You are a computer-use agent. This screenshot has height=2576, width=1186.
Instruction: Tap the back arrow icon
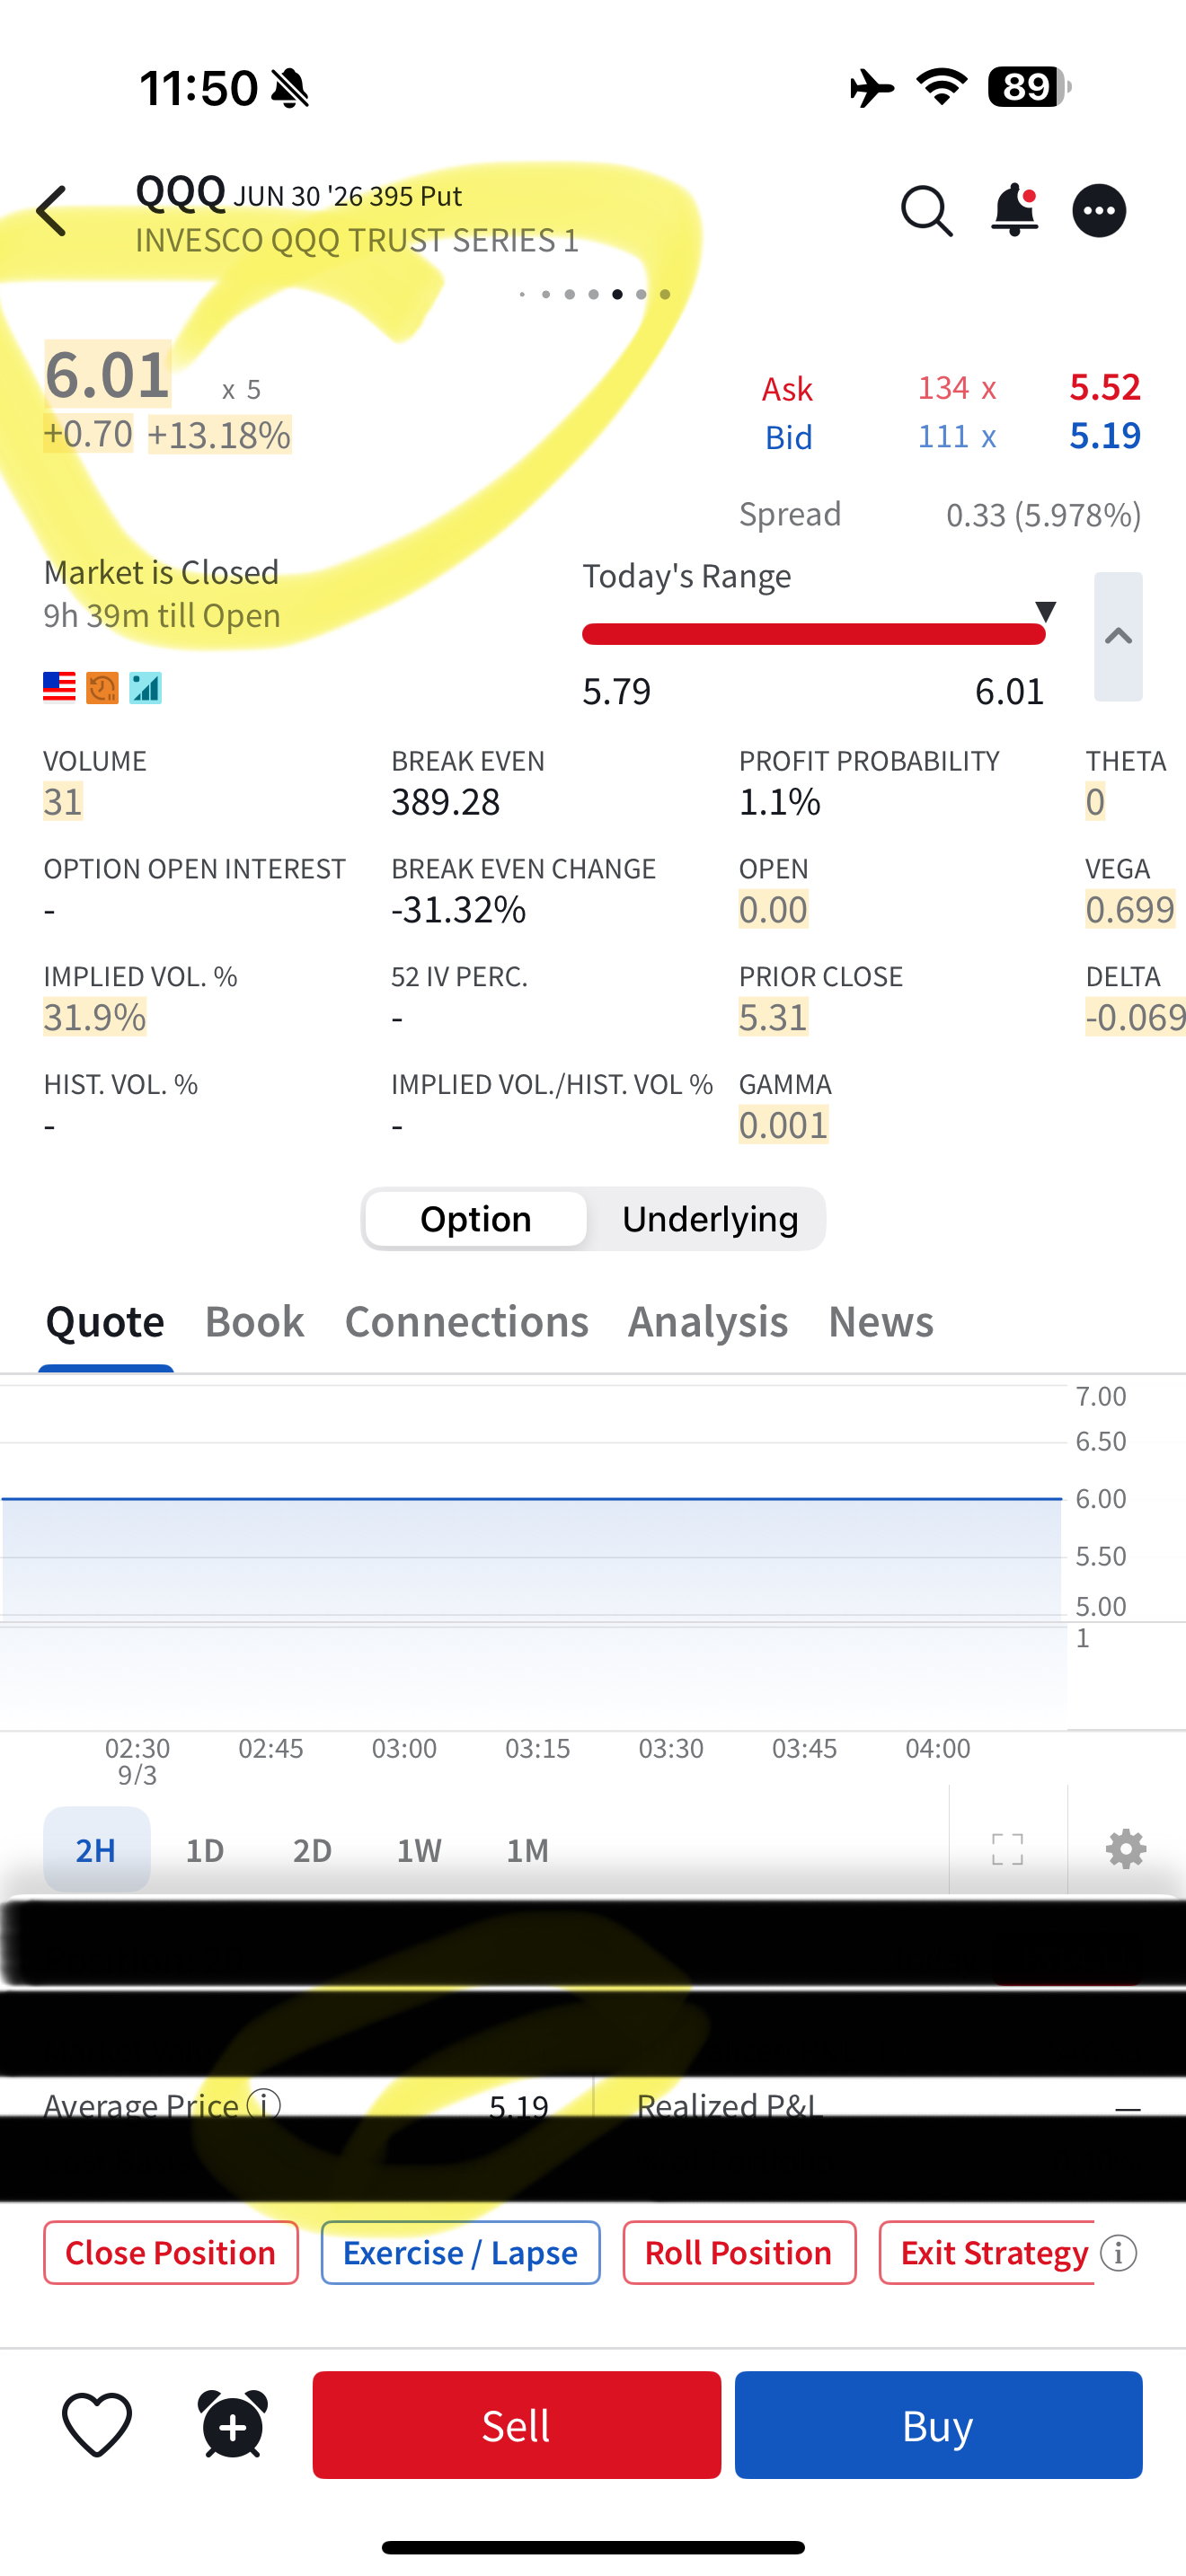(x=52, y=211)
